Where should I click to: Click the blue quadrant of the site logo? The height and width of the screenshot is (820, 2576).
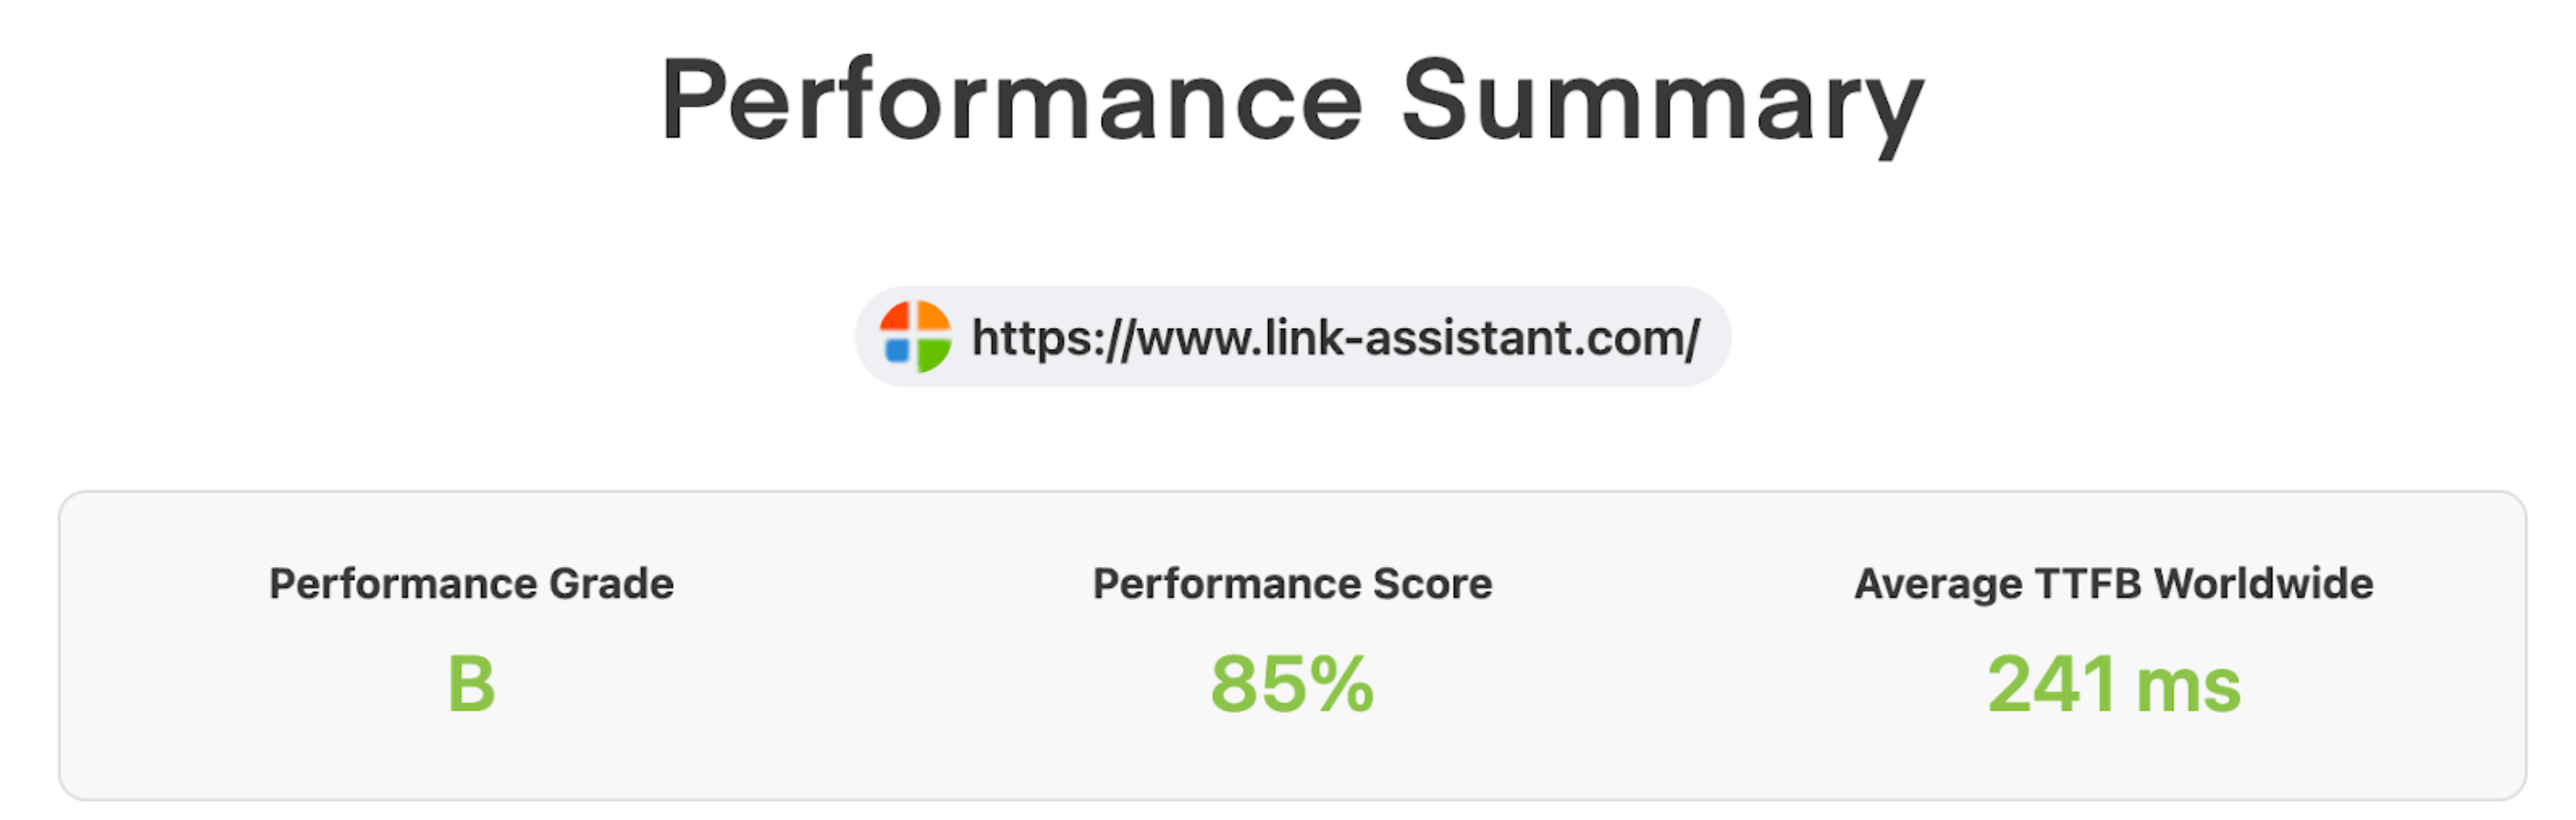897,352
